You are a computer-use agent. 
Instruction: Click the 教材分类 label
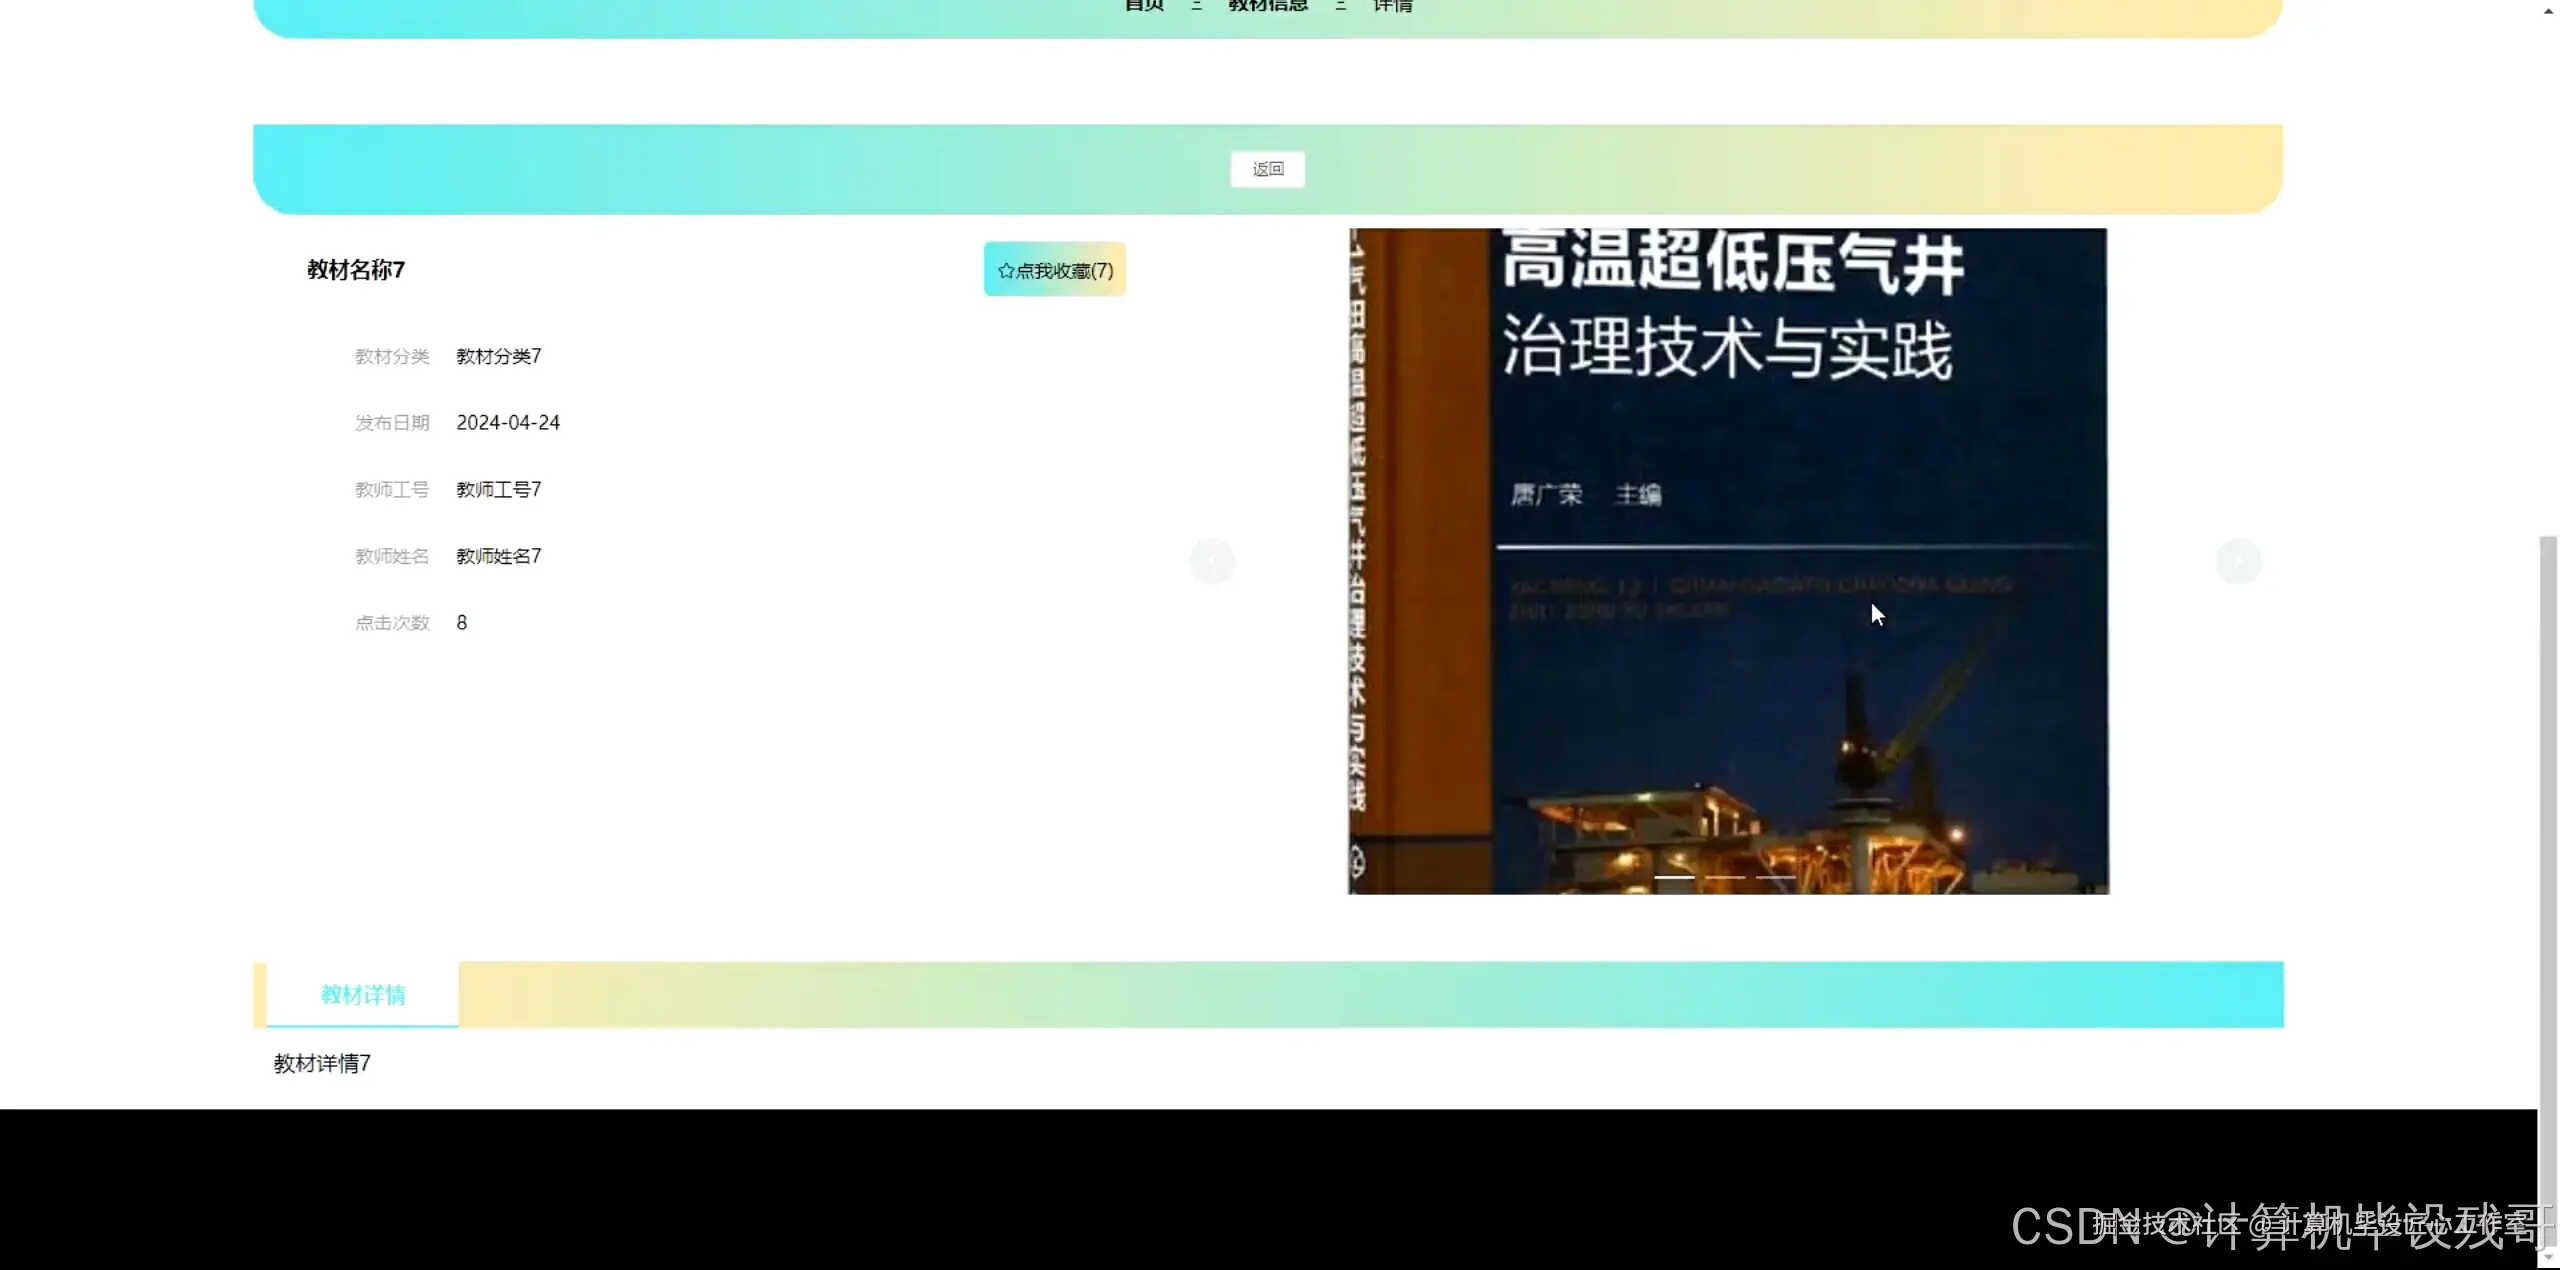tap(392, 356)
